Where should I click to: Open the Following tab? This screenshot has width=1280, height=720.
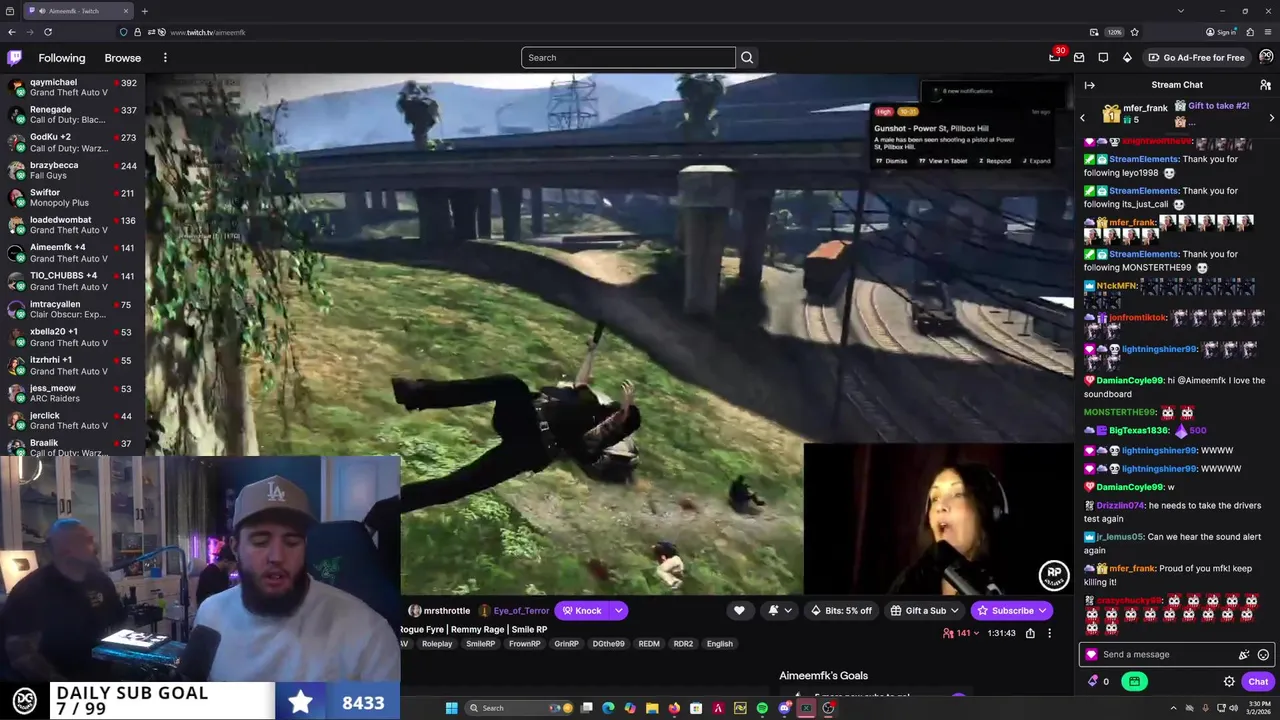[62, 58]
